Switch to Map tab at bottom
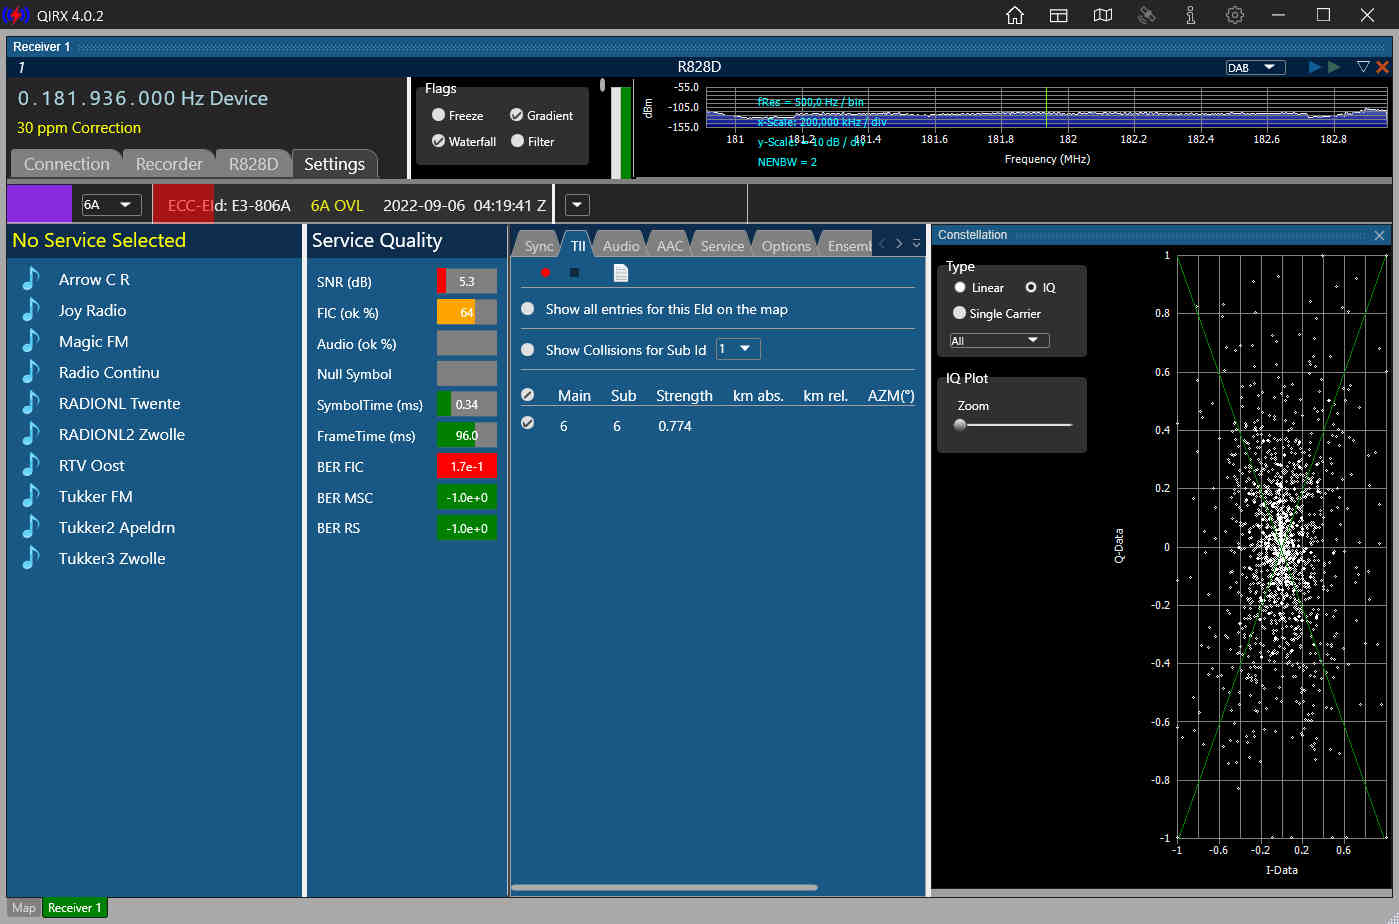 [x=24, y=908]
